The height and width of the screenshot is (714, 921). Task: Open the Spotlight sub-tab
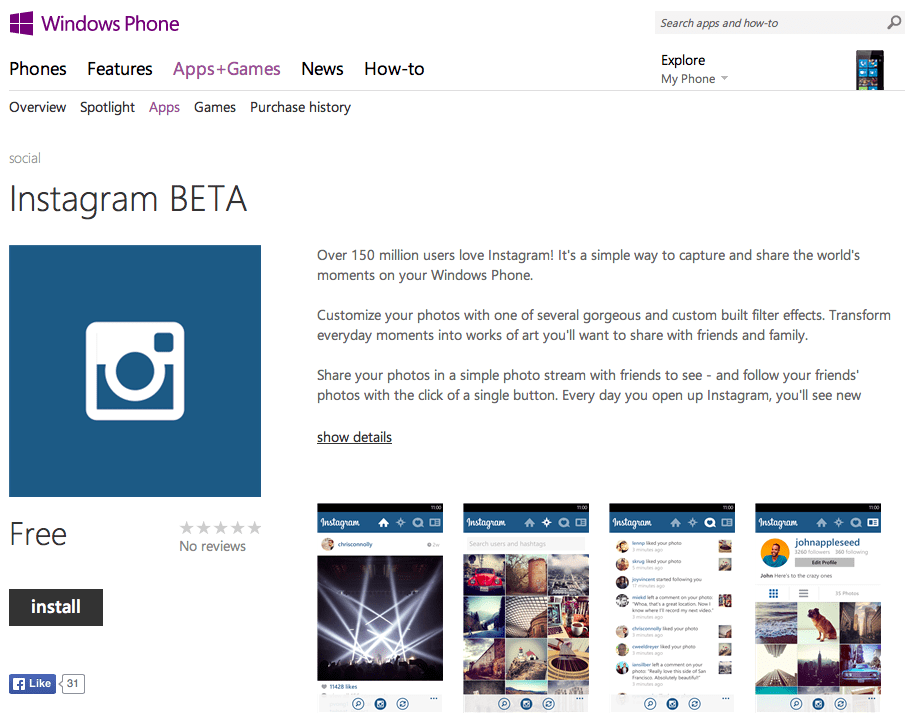(107, 107)
